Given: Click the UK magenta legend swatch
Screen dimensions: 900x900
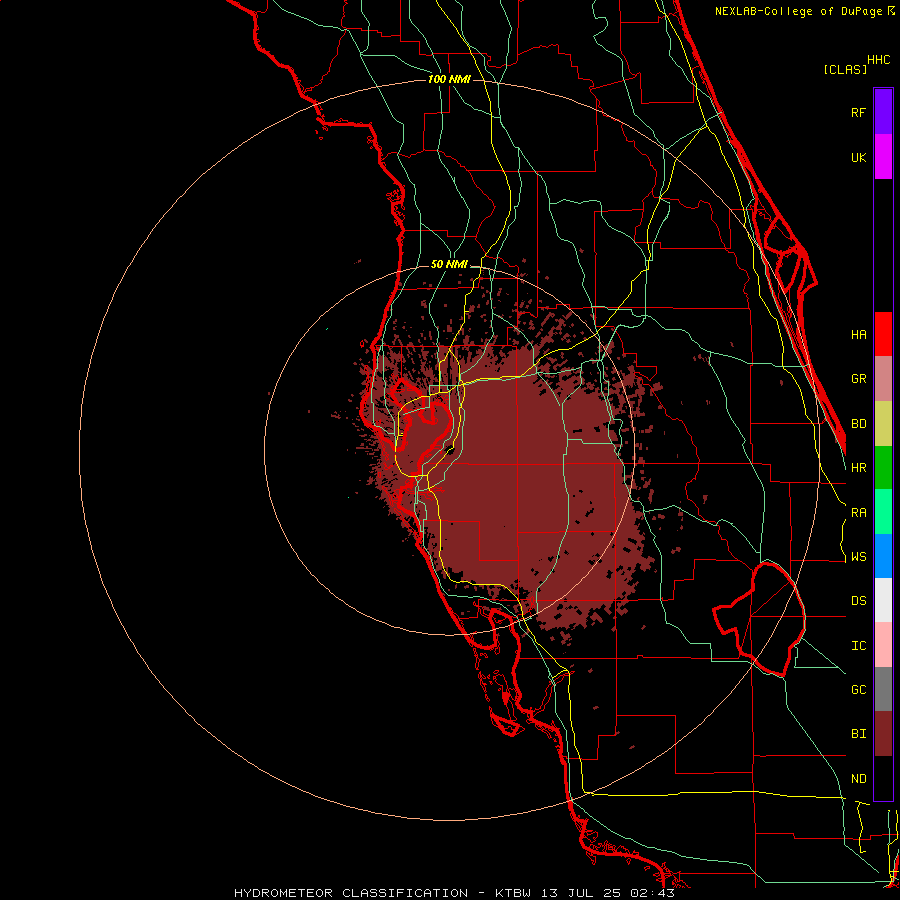Looking at the screenshot, I should click(883, 157).
